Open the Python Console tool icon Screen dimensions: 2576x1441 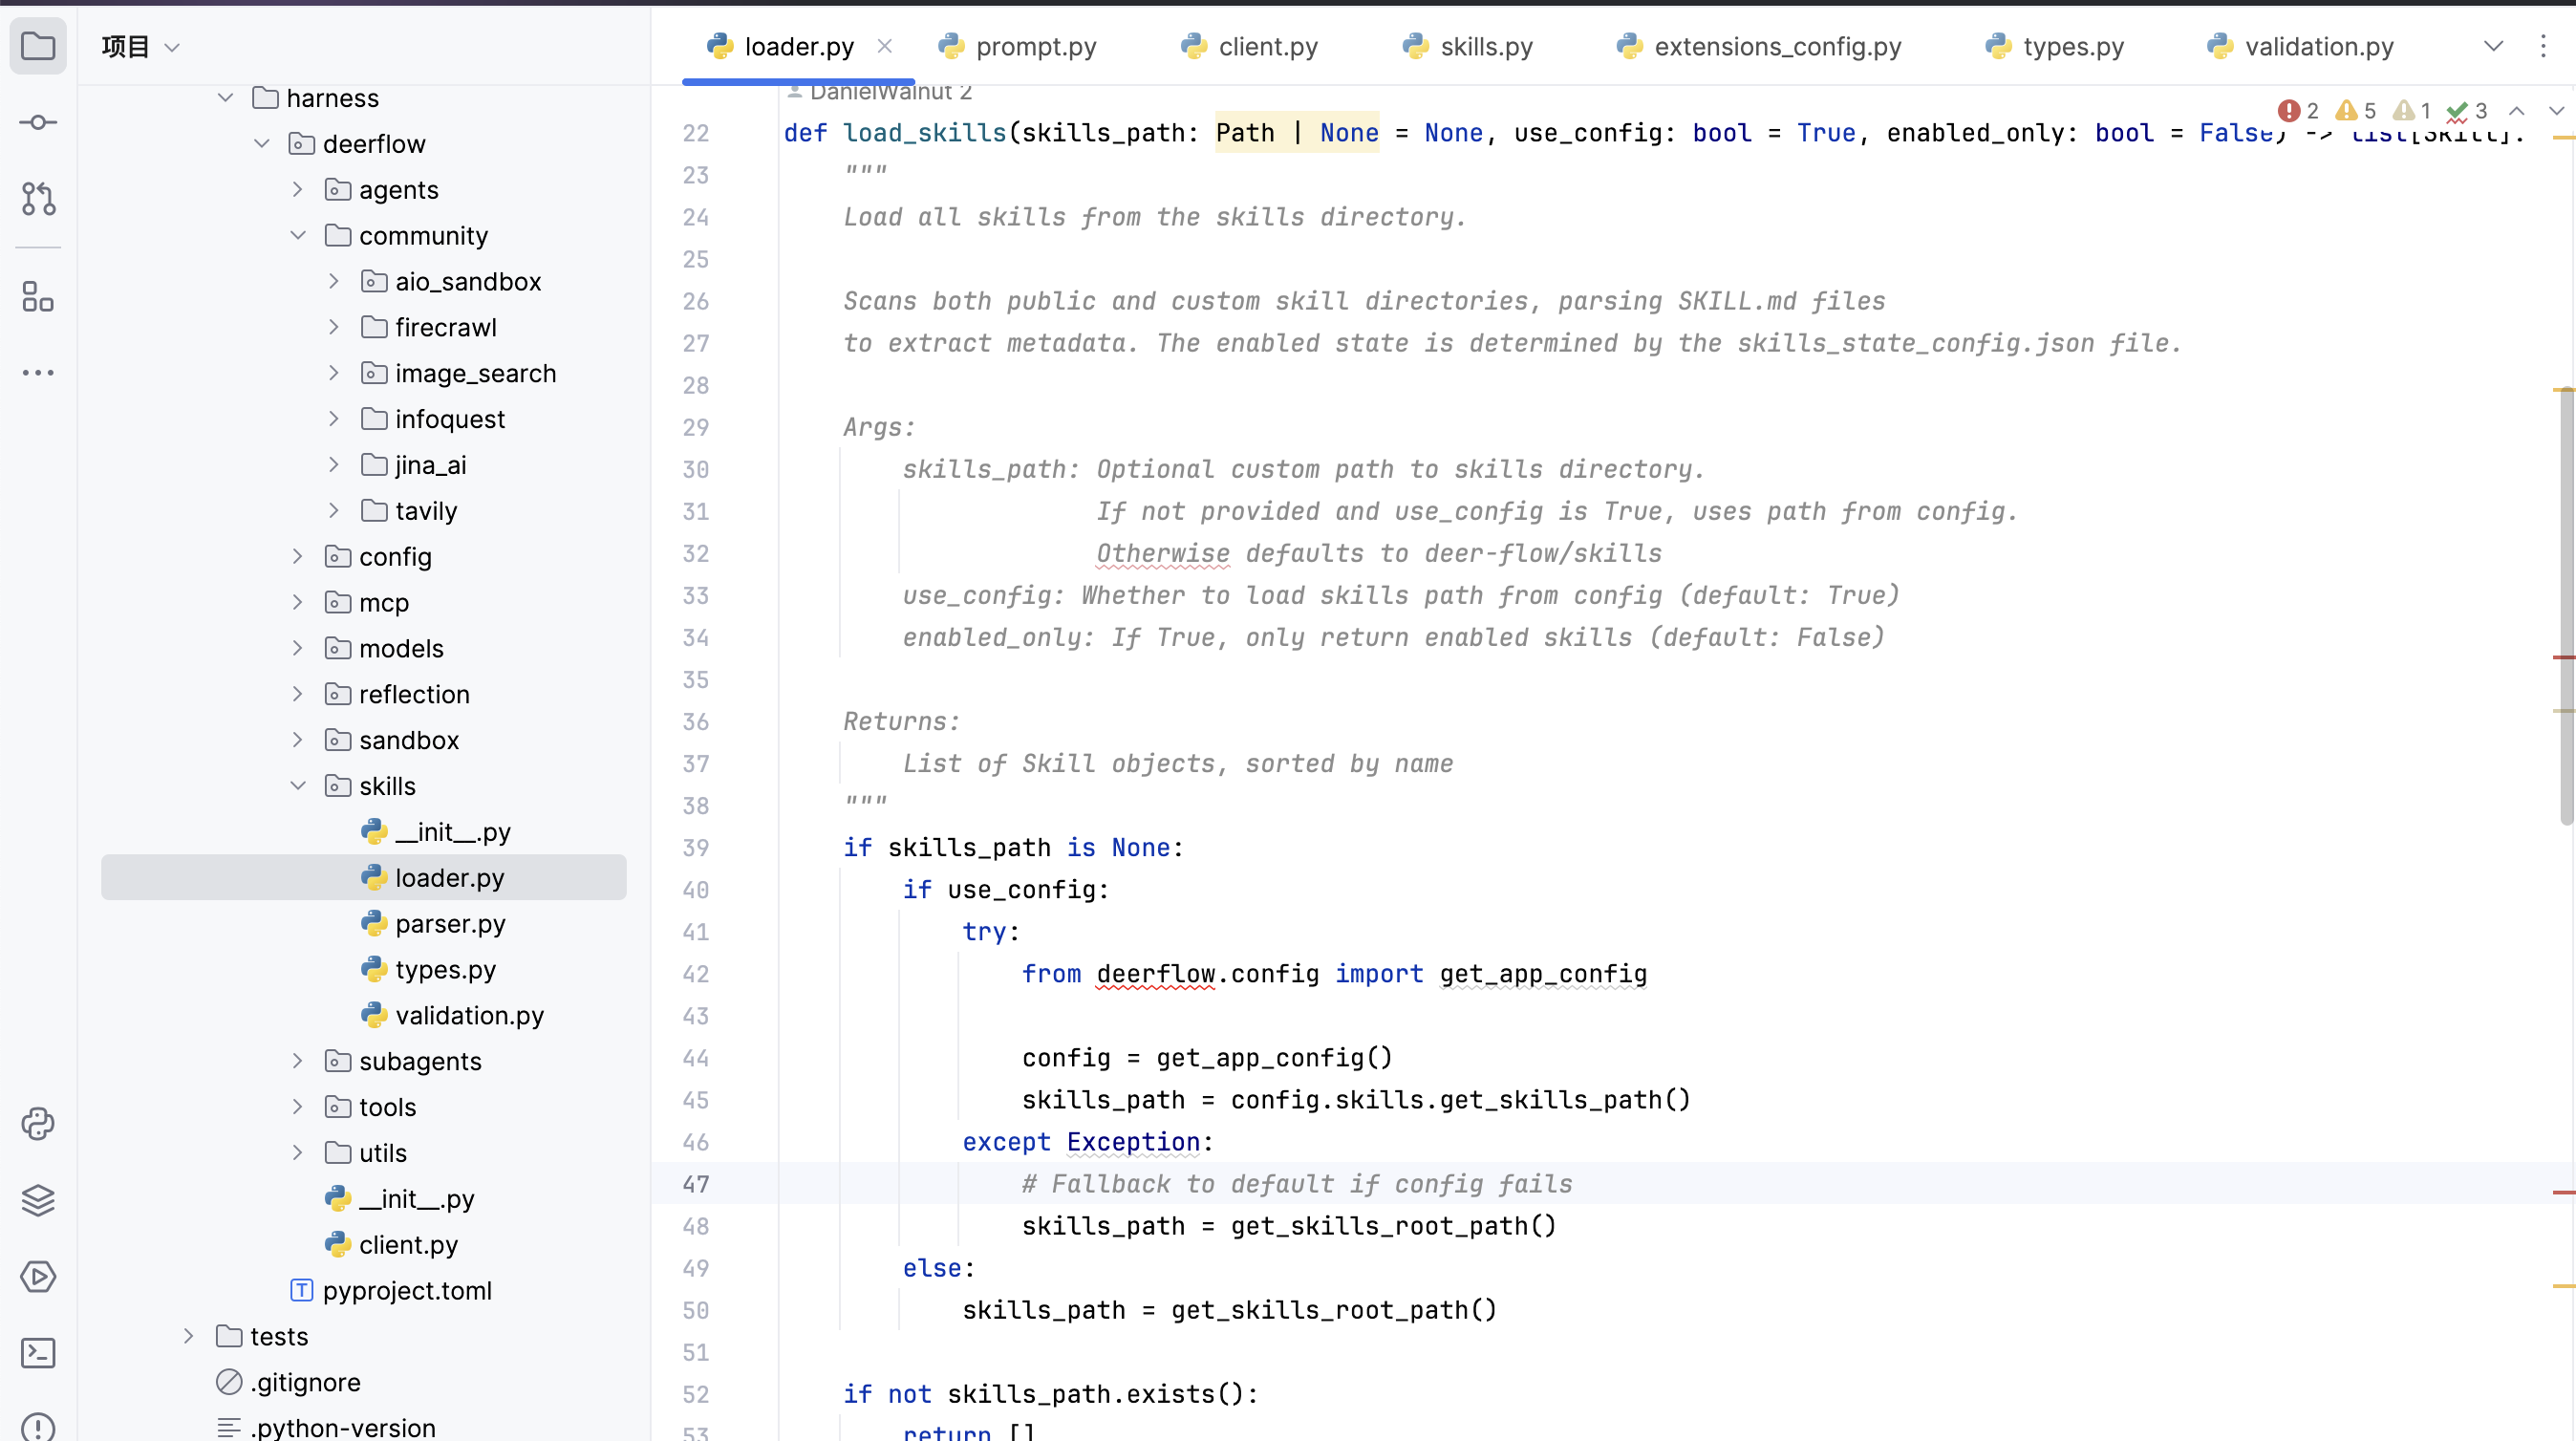38,1124
